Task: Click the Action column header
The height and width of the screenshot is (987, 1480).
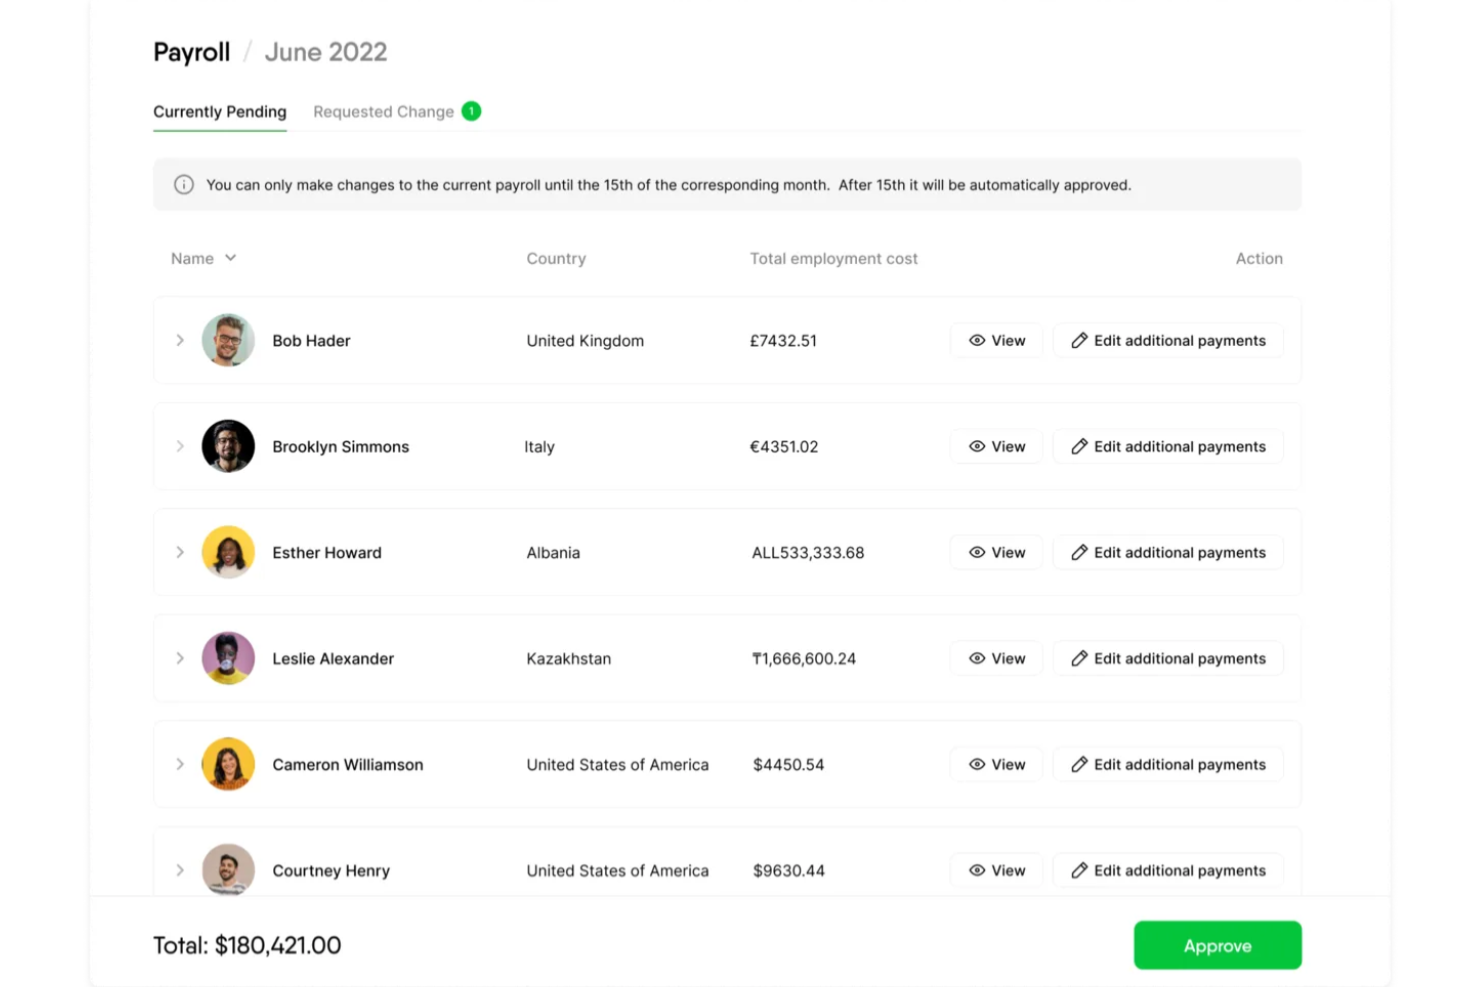Action: [x=1259, y=258]
